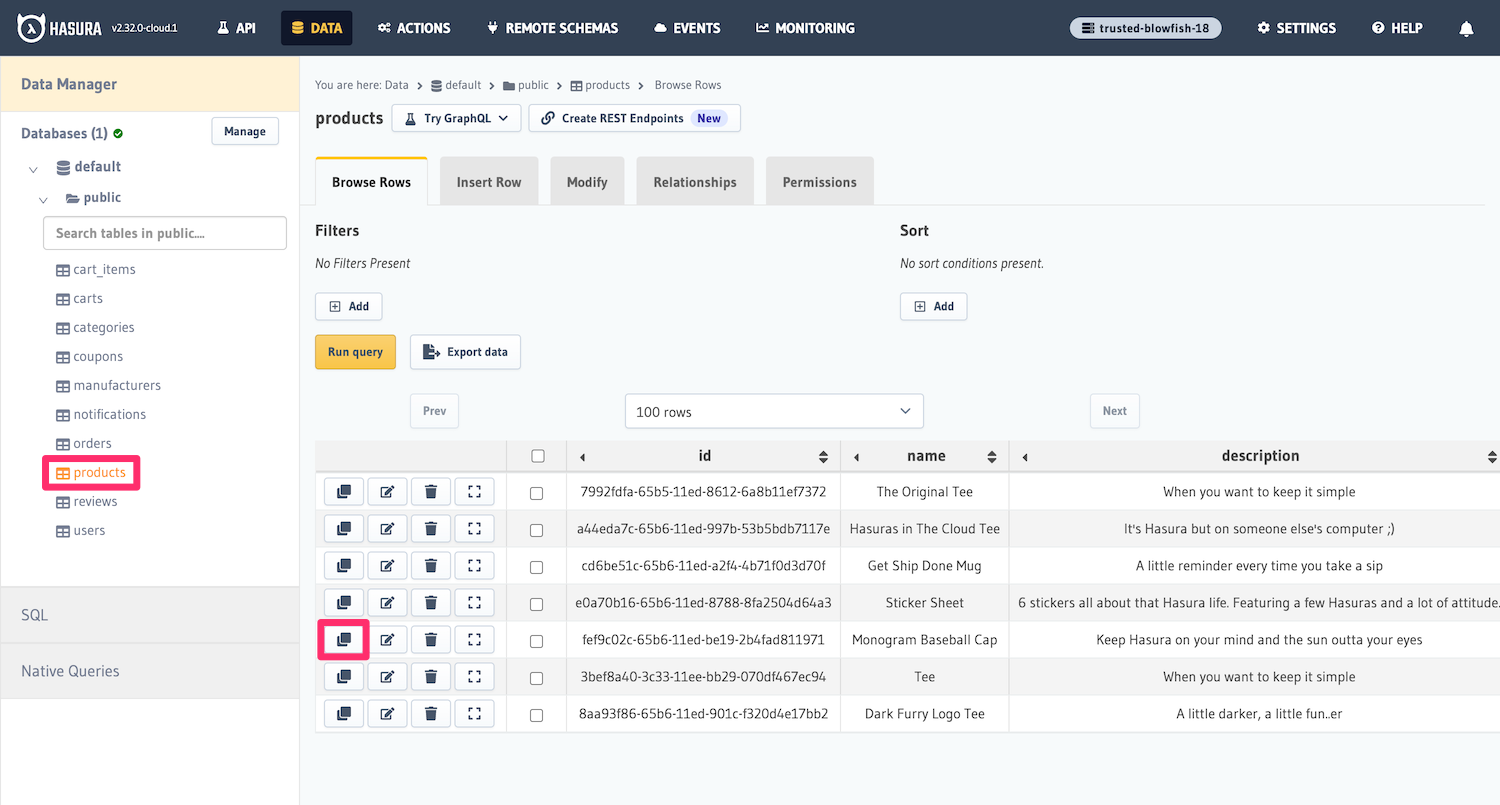Edit the Tee row with pencil icon
The image size is (1500, 805).
tap(387, 677)
